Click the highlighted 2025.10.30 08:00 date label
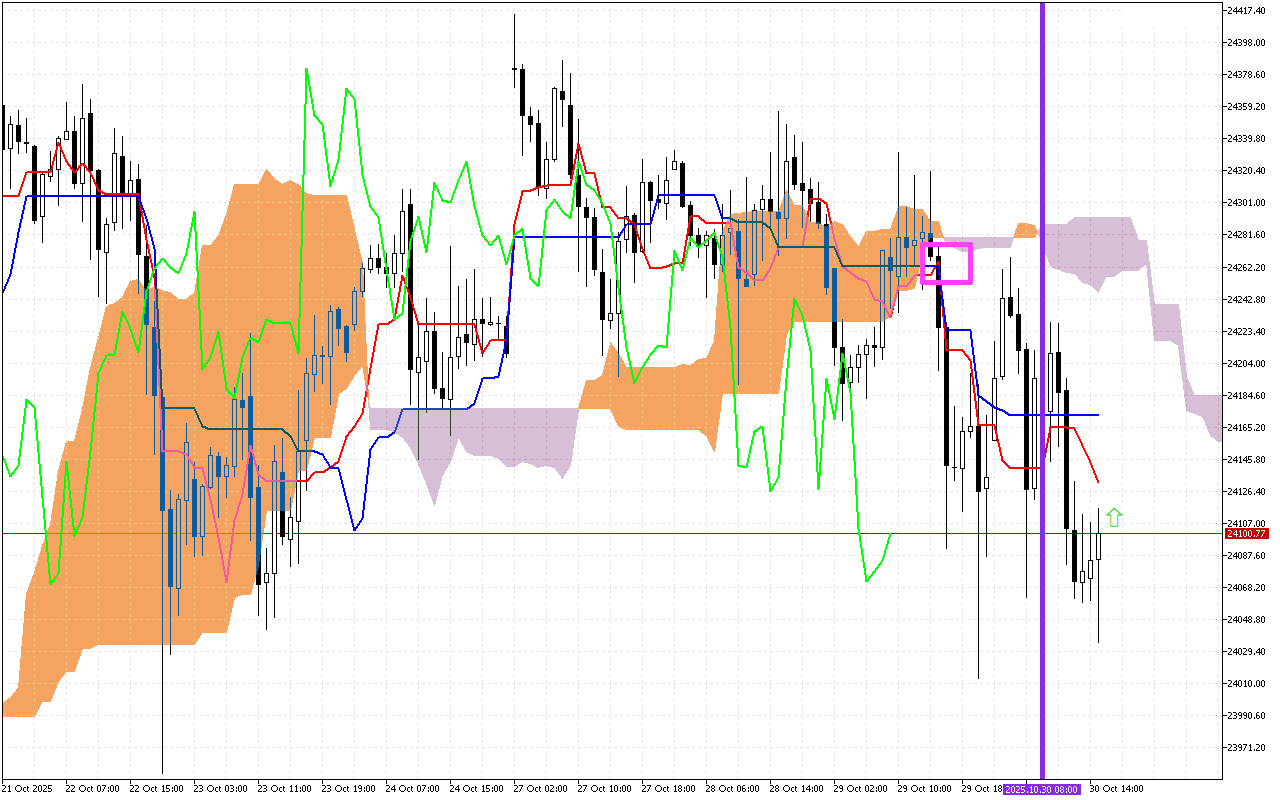Image resolution: width=1280 pixels, height=800 pixels. click(1042, 789)
